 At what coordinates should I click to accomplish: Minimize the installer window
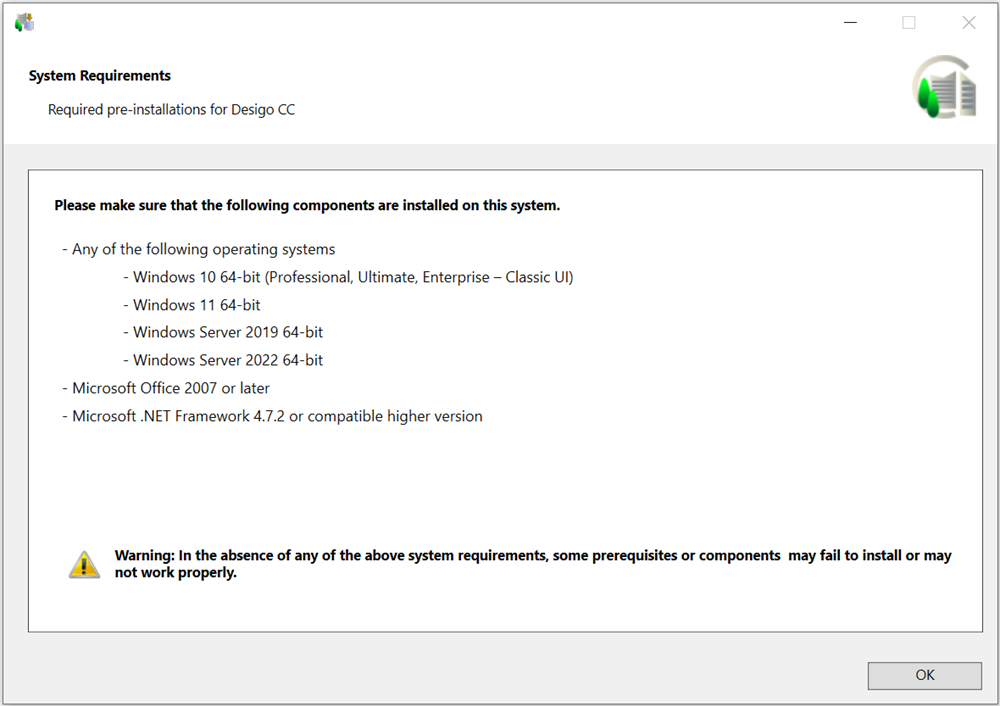pyautogui.click(x=849, y=22)
